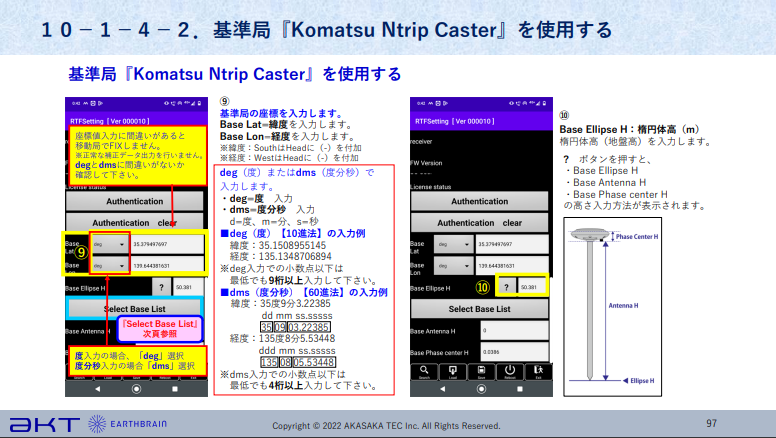Click 'FW Version' label on right phone
The height and width of the screenshot is (438, 776).
click(426, 163)
